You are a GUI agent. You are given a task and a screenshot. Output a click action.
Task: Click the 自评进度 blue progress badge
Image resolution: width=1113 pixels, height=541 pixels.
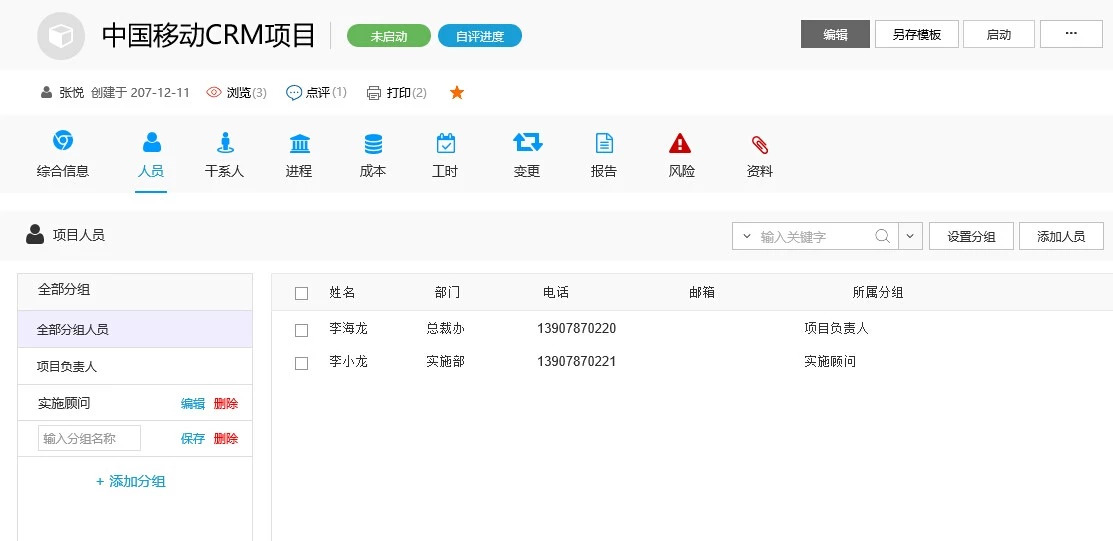point(480,37)
